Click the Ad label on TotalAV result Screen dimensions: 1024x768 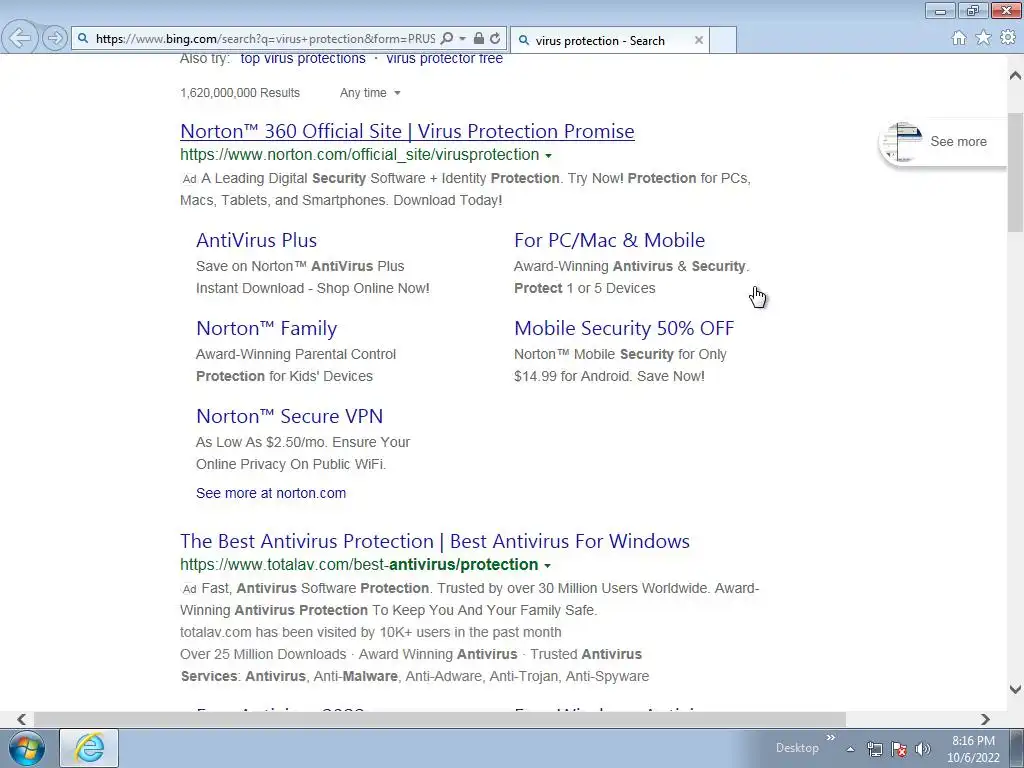[x=189, y=589]
